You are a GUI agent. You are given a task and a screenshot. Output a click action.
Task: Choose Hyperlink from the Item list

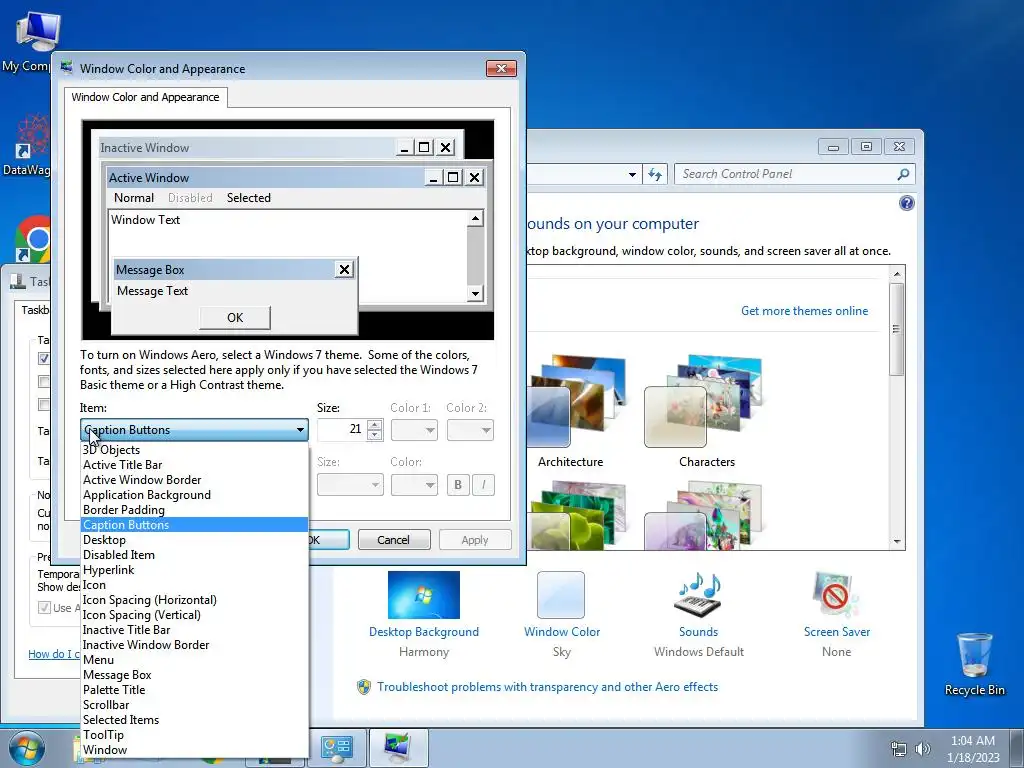tap(194, 570)
